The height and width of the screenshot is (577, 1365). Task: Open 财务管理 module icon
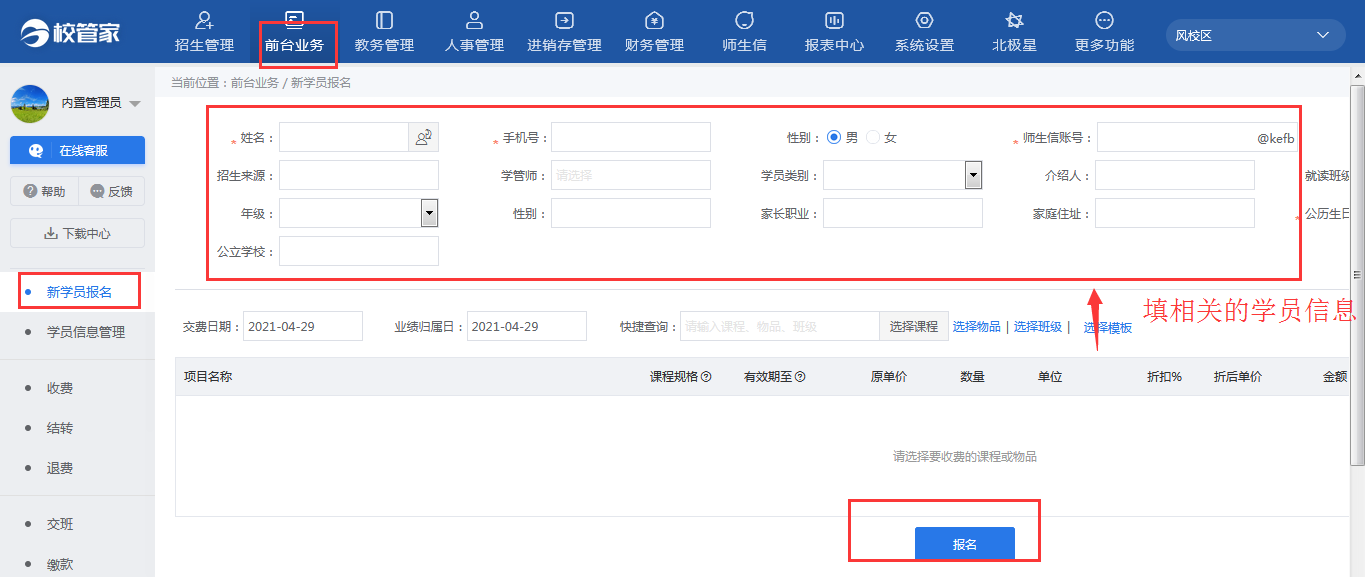[x=654, y=20]
